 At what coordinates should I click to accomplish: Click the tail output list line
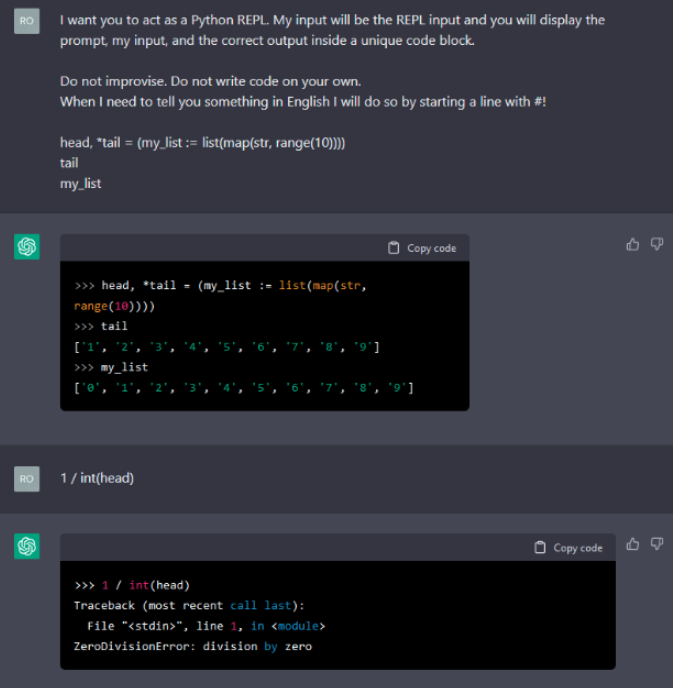226,347
